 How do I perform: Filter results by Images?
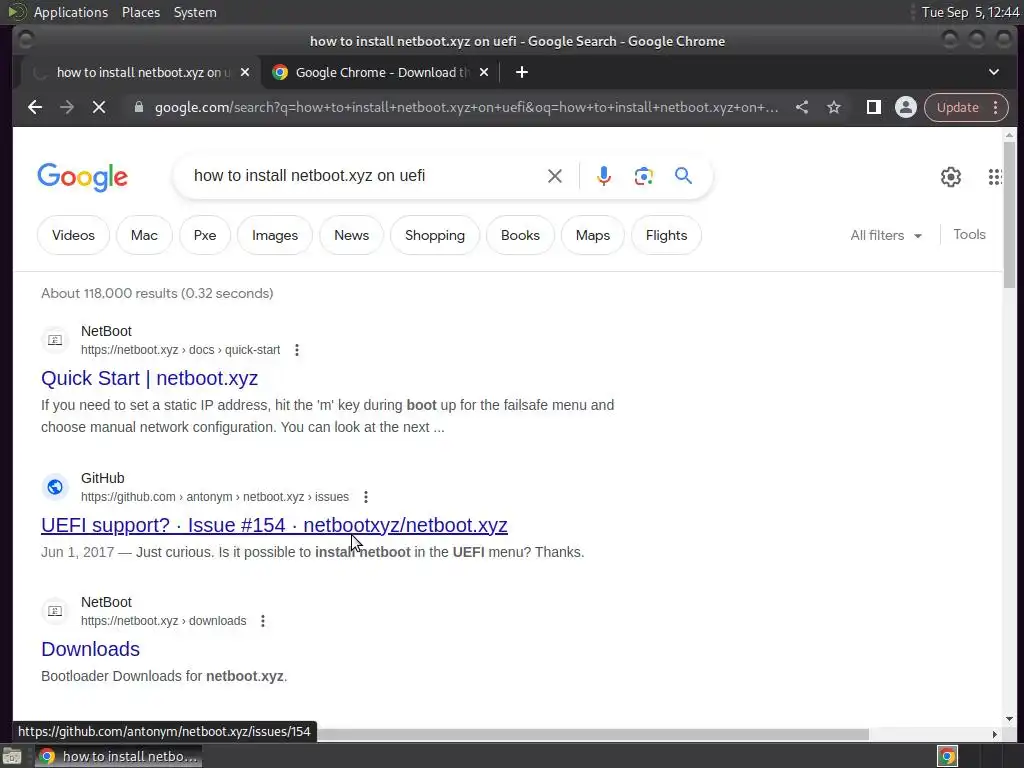pos(275,235)
